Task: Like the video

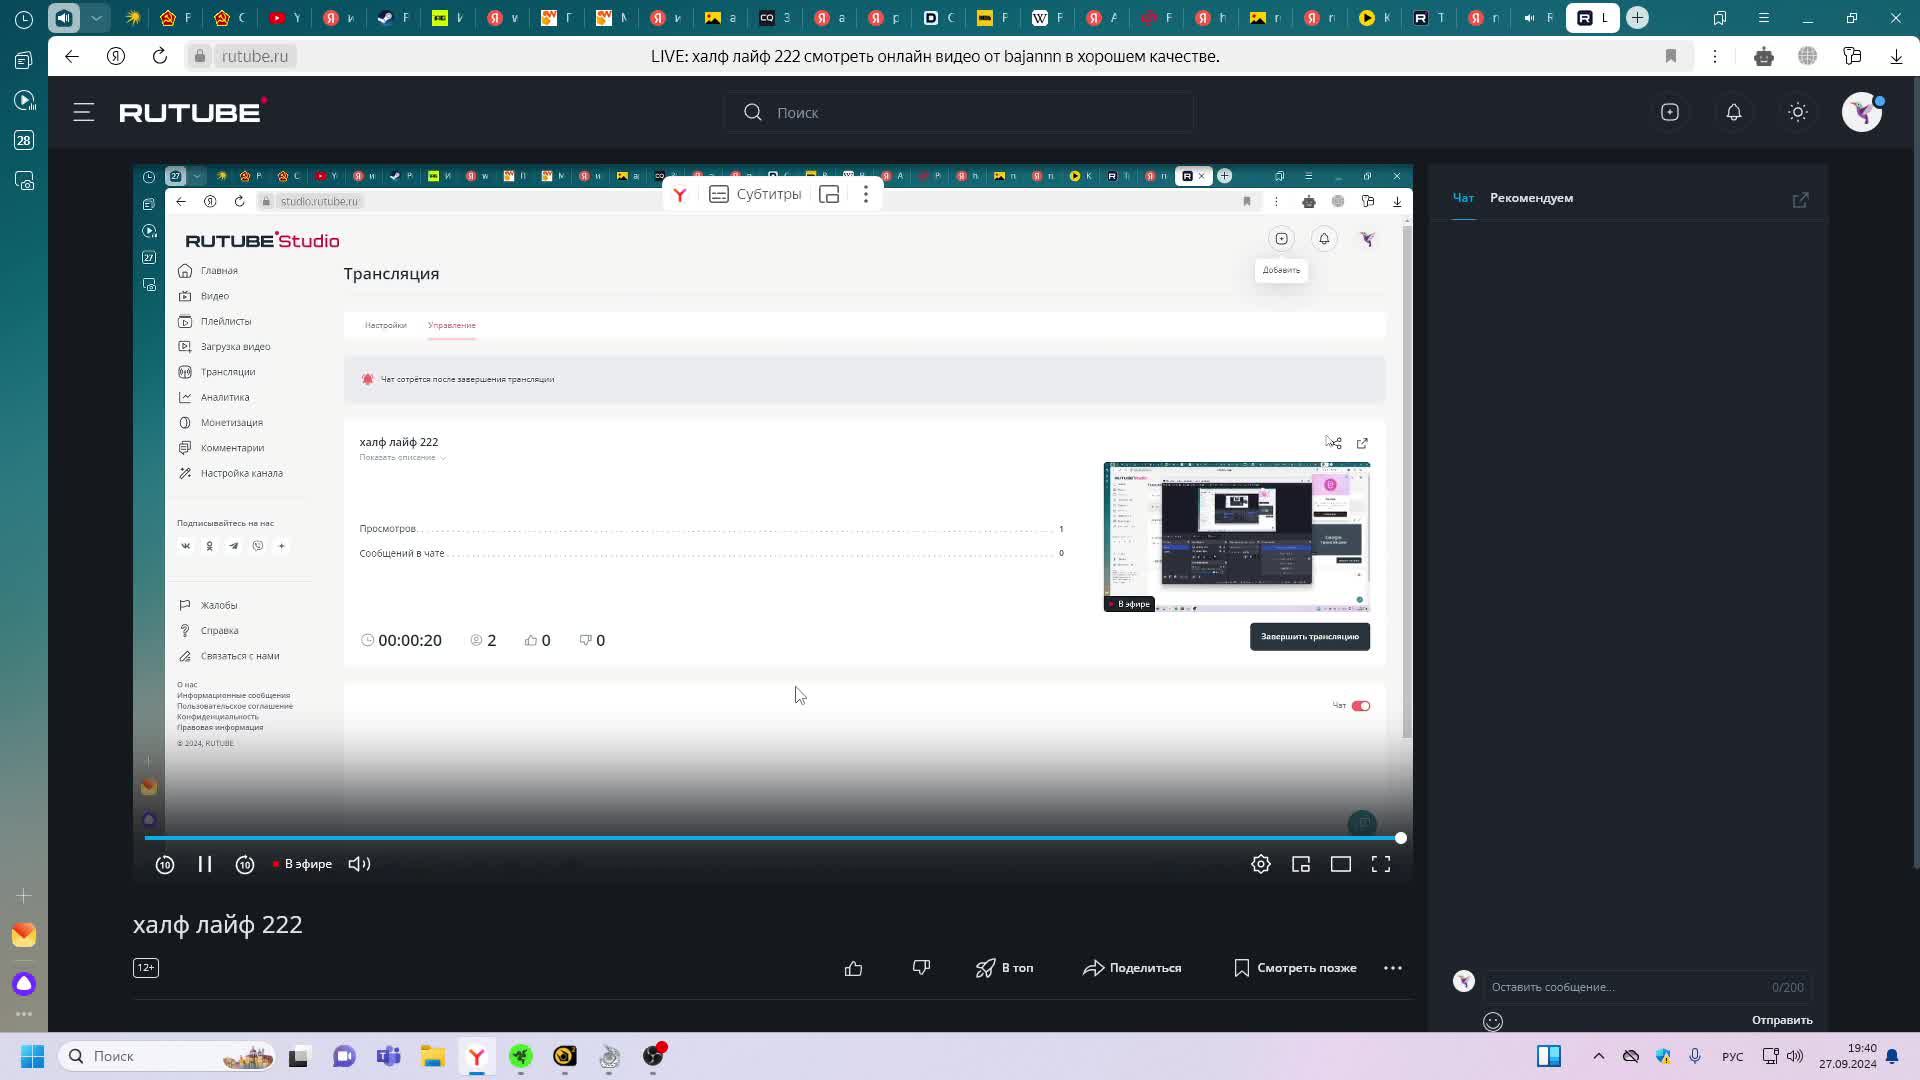Action: pyautogui.click(x=853, y=968)
